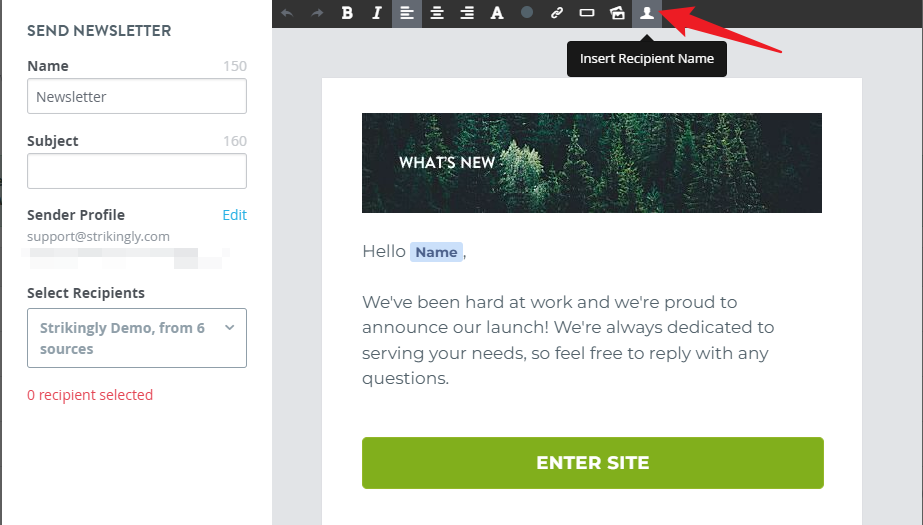
Task: Align text to the left
Action: point(407,13)
